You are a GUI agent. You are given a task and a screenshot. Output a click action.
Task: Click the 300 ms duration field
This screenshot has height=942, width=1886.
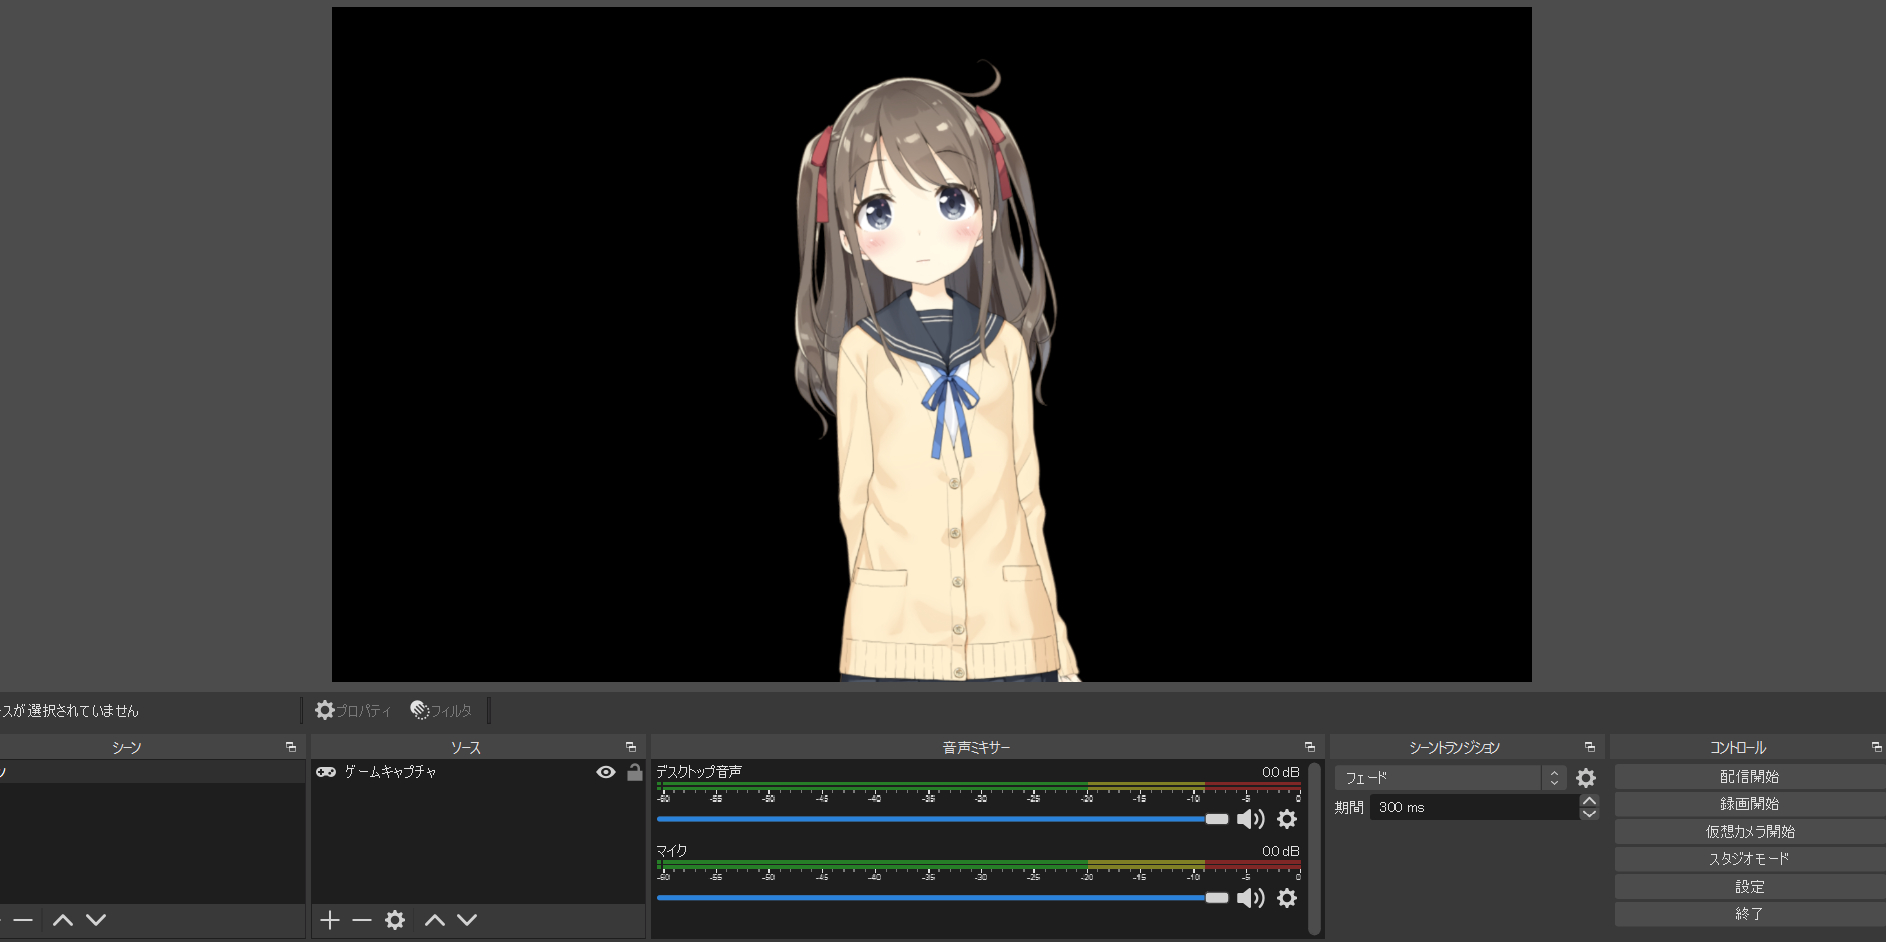click(x=1474, y=807)
